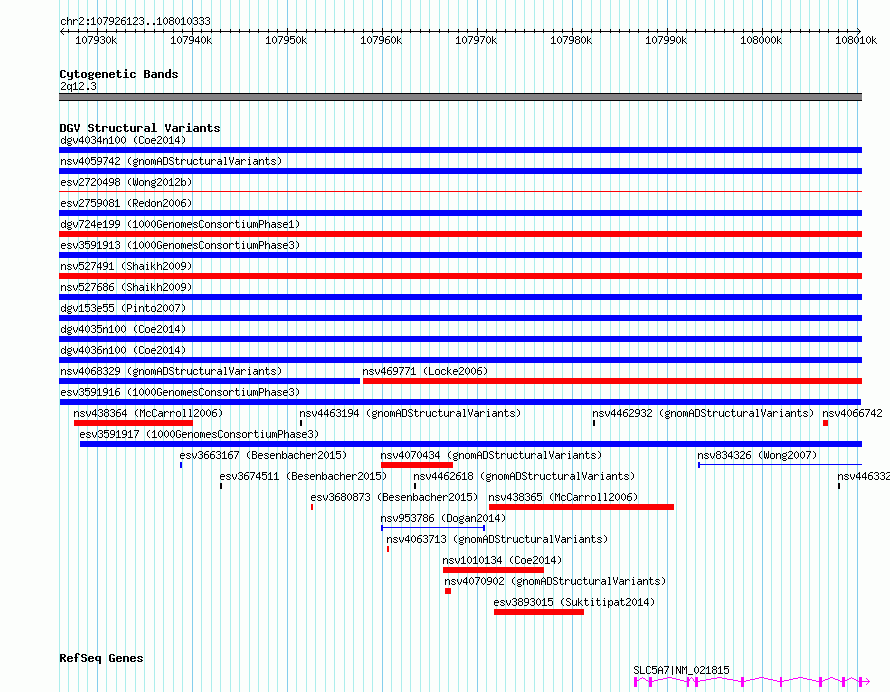This screenshot has height=692, width=890.
Task: Select nsv953786 (Dogan2014) label
Action: tap(443, 518)
